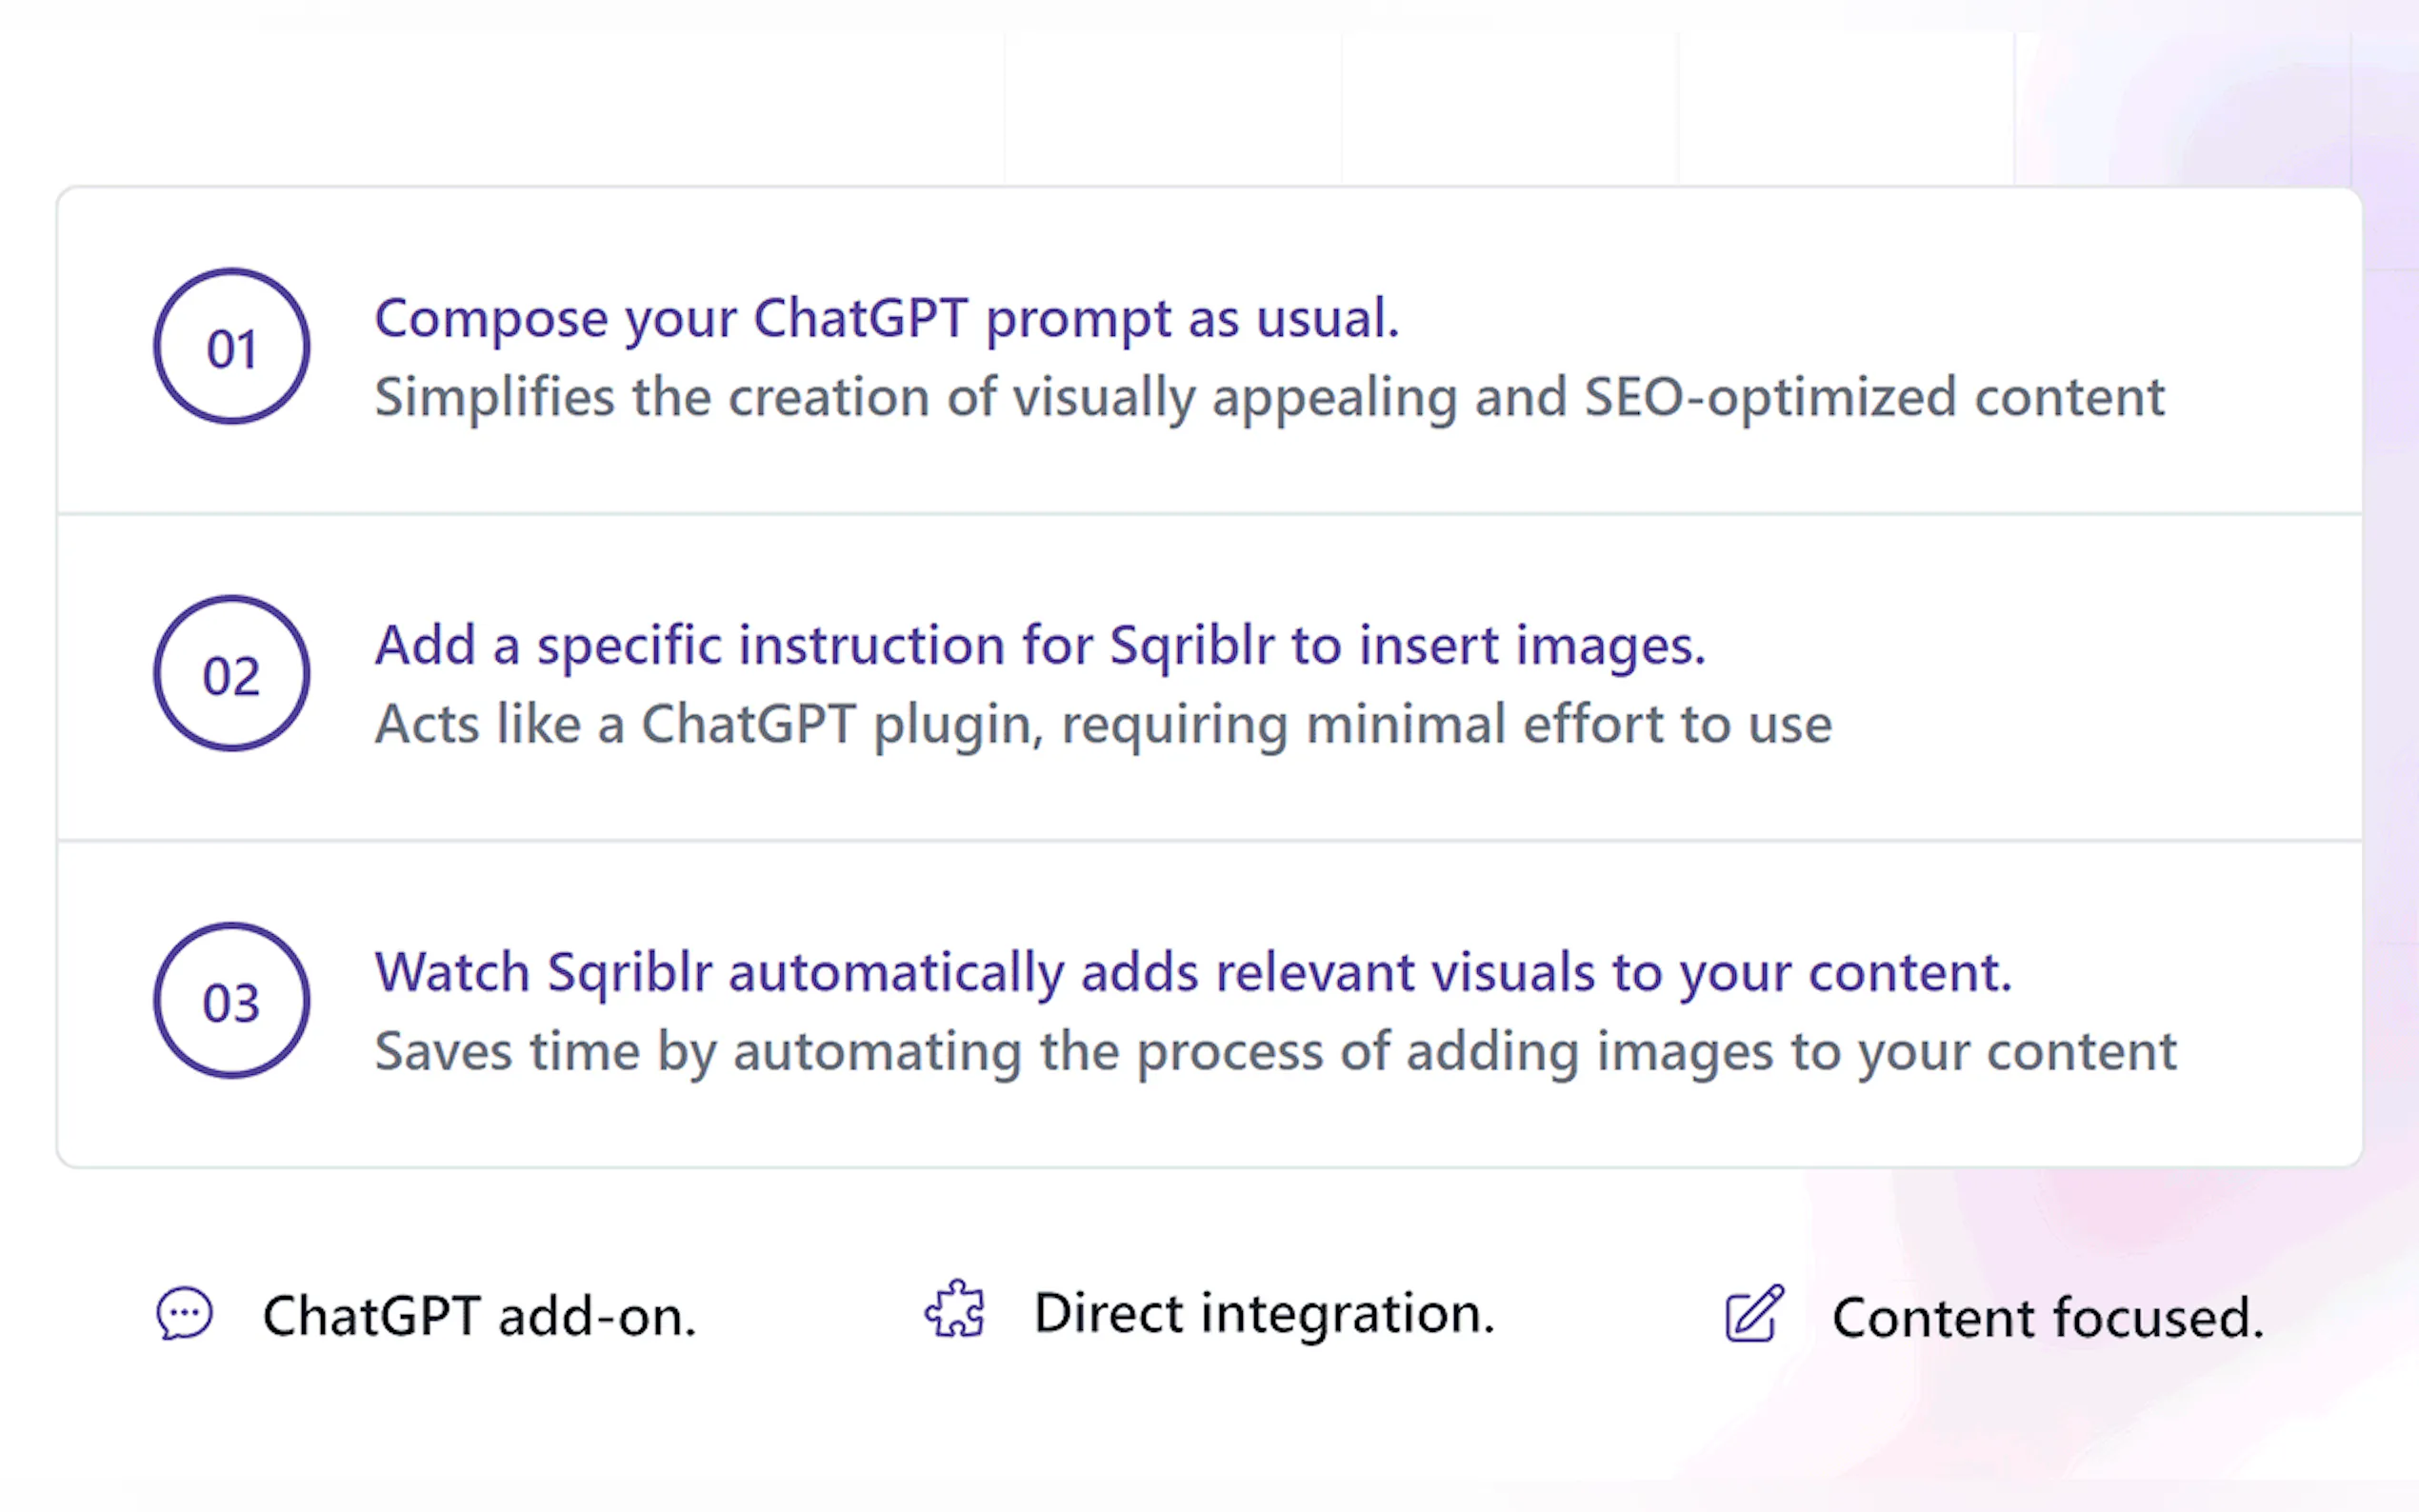Select the puzzle piece integration icon
This screenshot has height=1512, width=2419.
[x=955, y=1310]
